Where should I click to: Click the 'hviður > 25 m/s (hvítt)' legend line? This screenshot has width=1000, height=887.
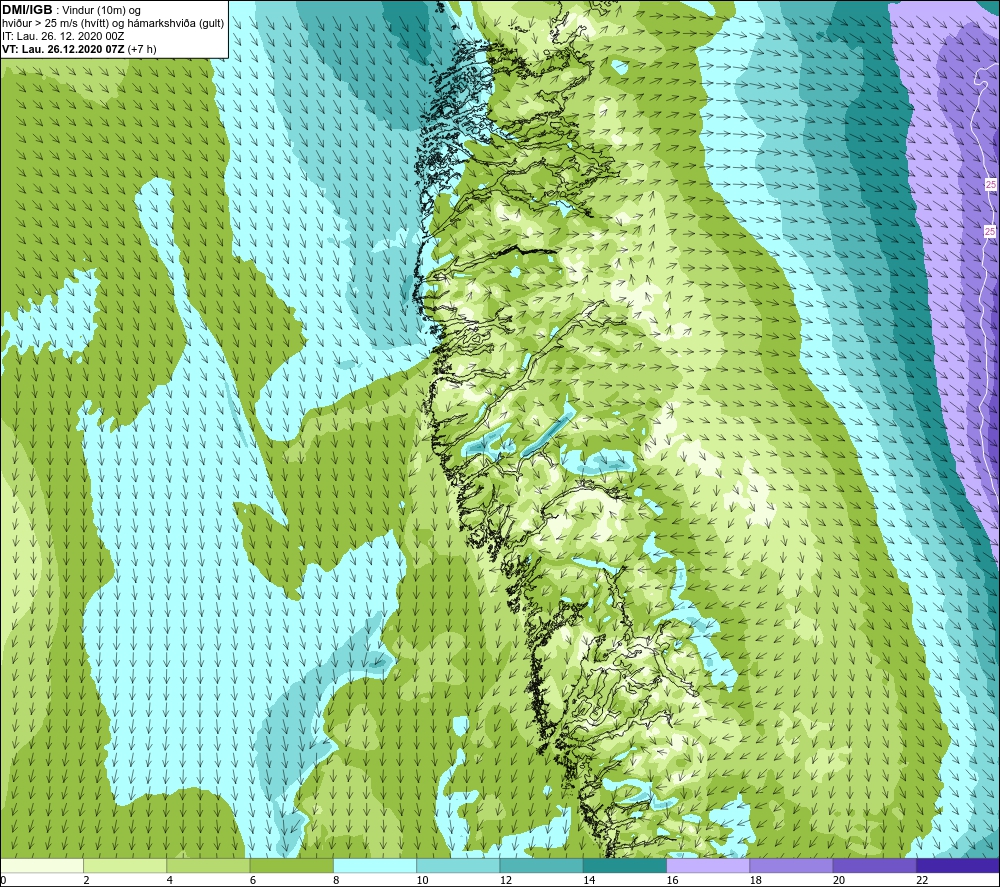pyautogui.click(x=55, y=24)
